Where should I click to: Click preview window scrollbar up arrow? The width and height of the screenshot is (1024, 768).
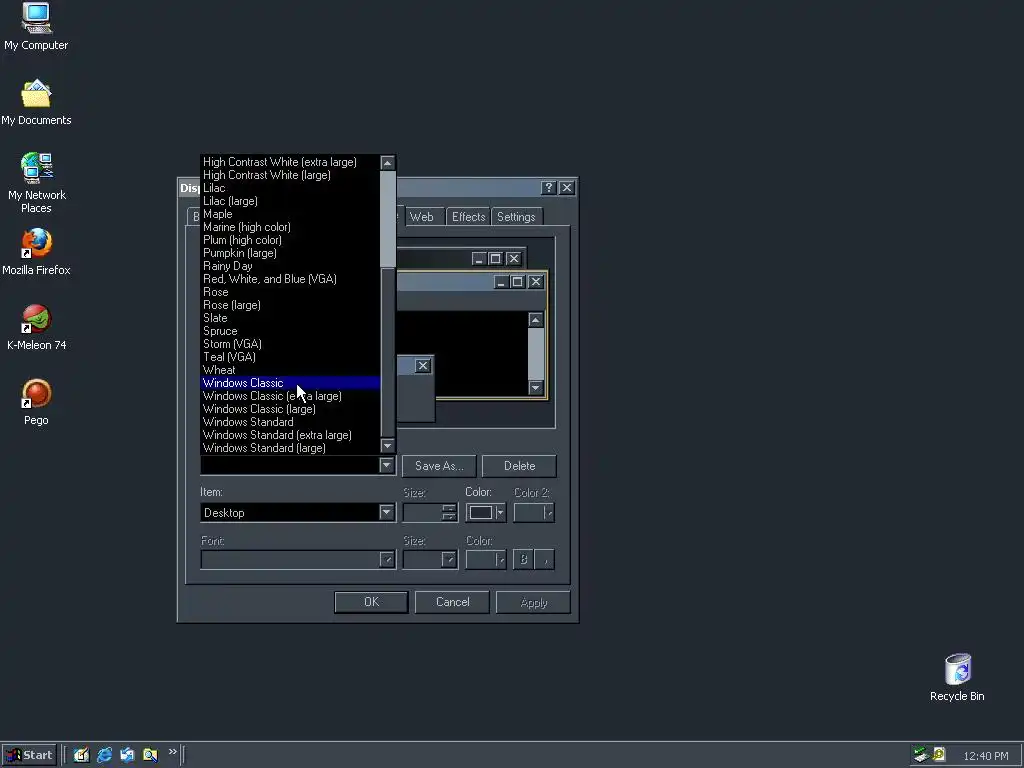click(x=536, y=319)
